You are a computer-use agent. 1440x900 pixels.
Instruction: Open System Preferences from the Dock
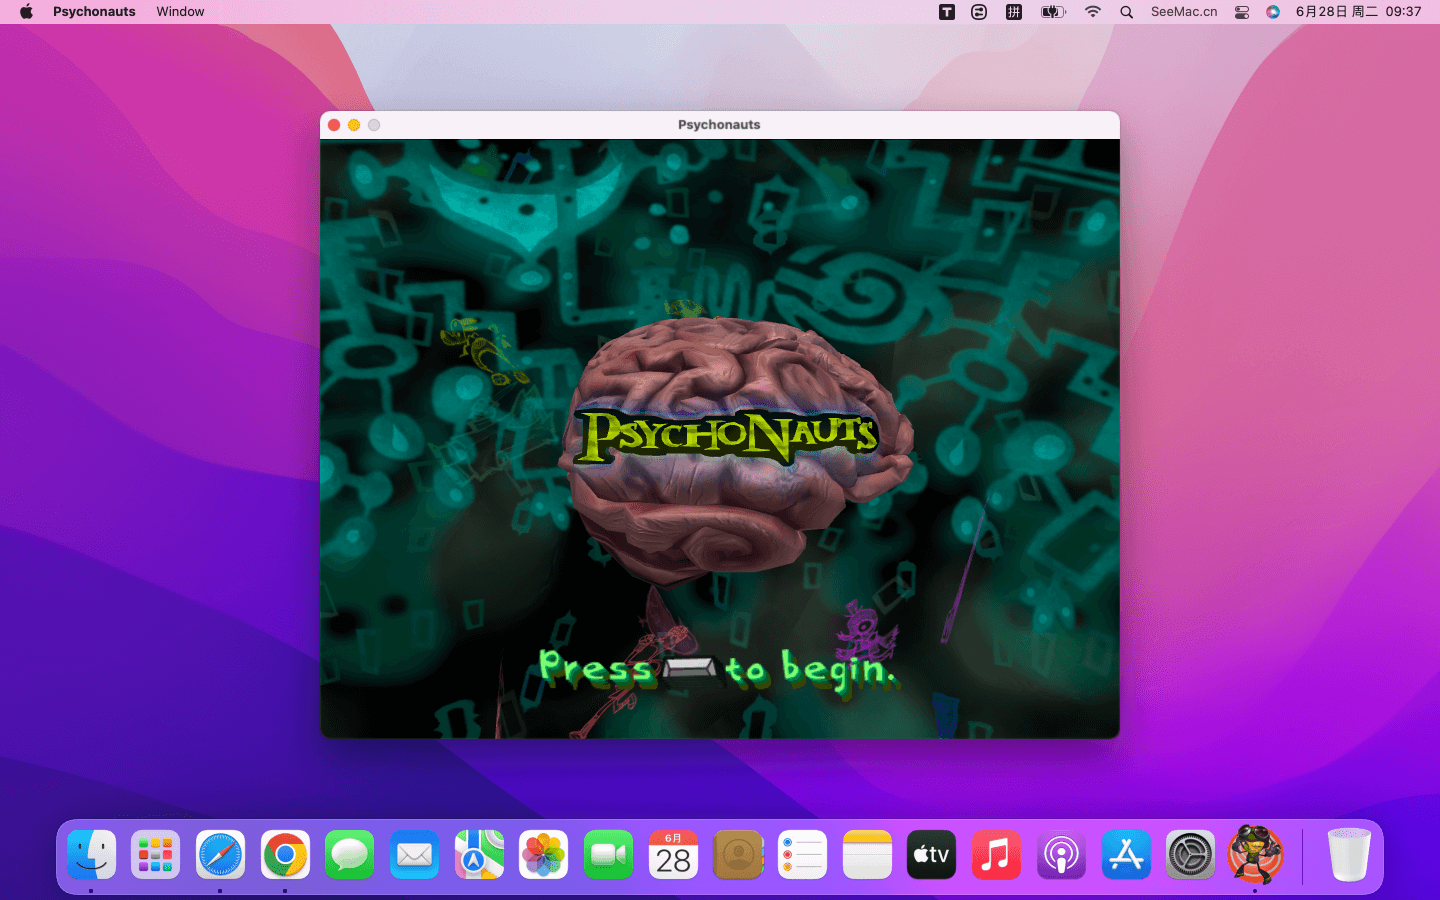tap(1190, 855)
